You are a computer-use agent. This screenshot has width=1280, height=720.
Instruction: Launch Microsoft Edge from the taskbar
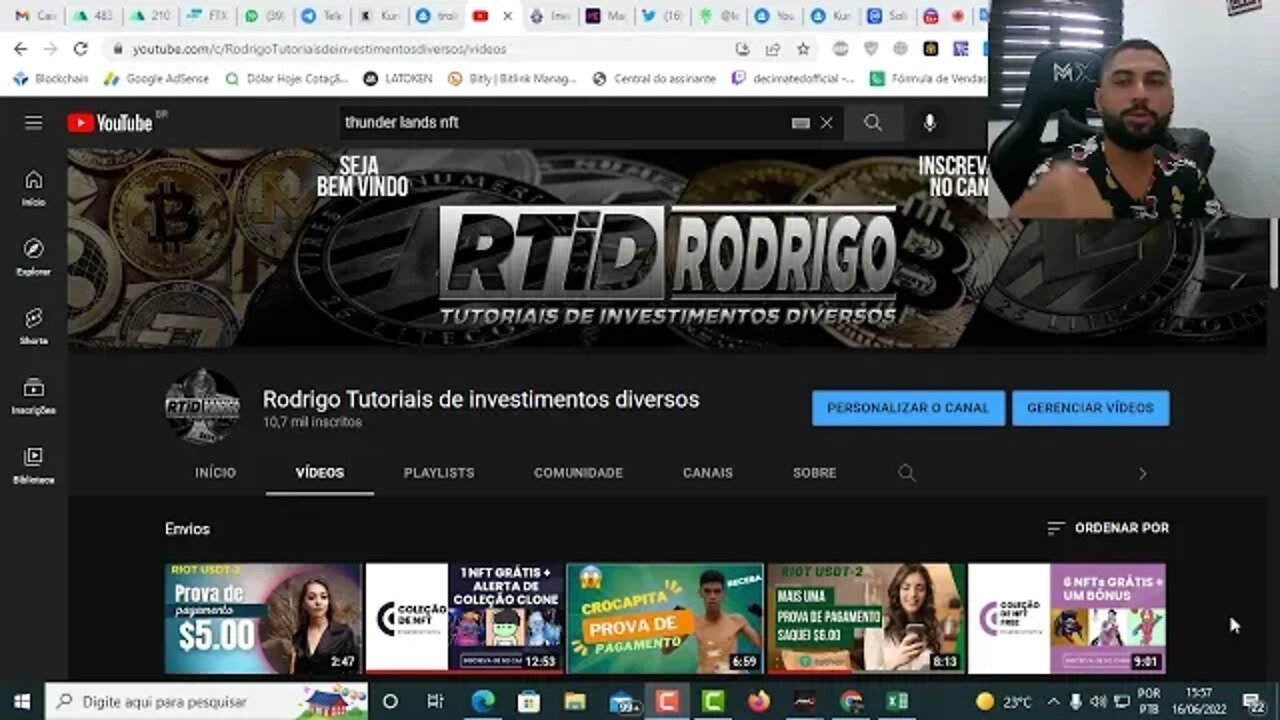click(483, 701)
